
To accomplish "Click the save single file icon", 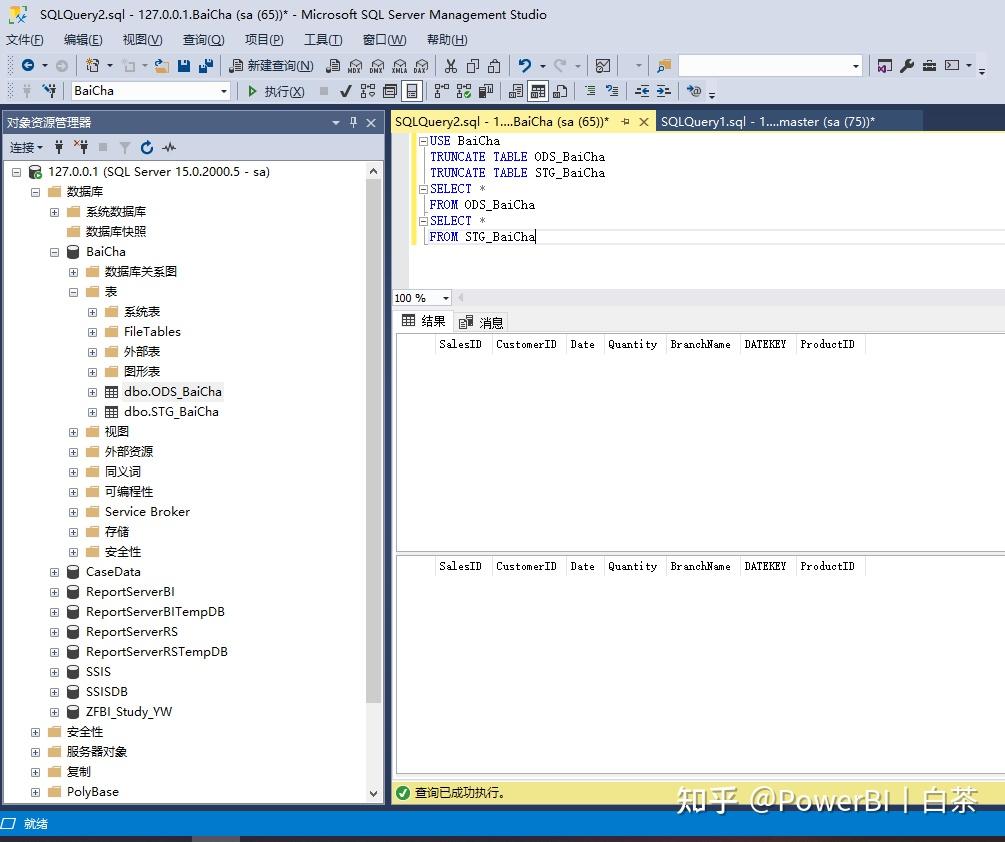I will point(184,65).
